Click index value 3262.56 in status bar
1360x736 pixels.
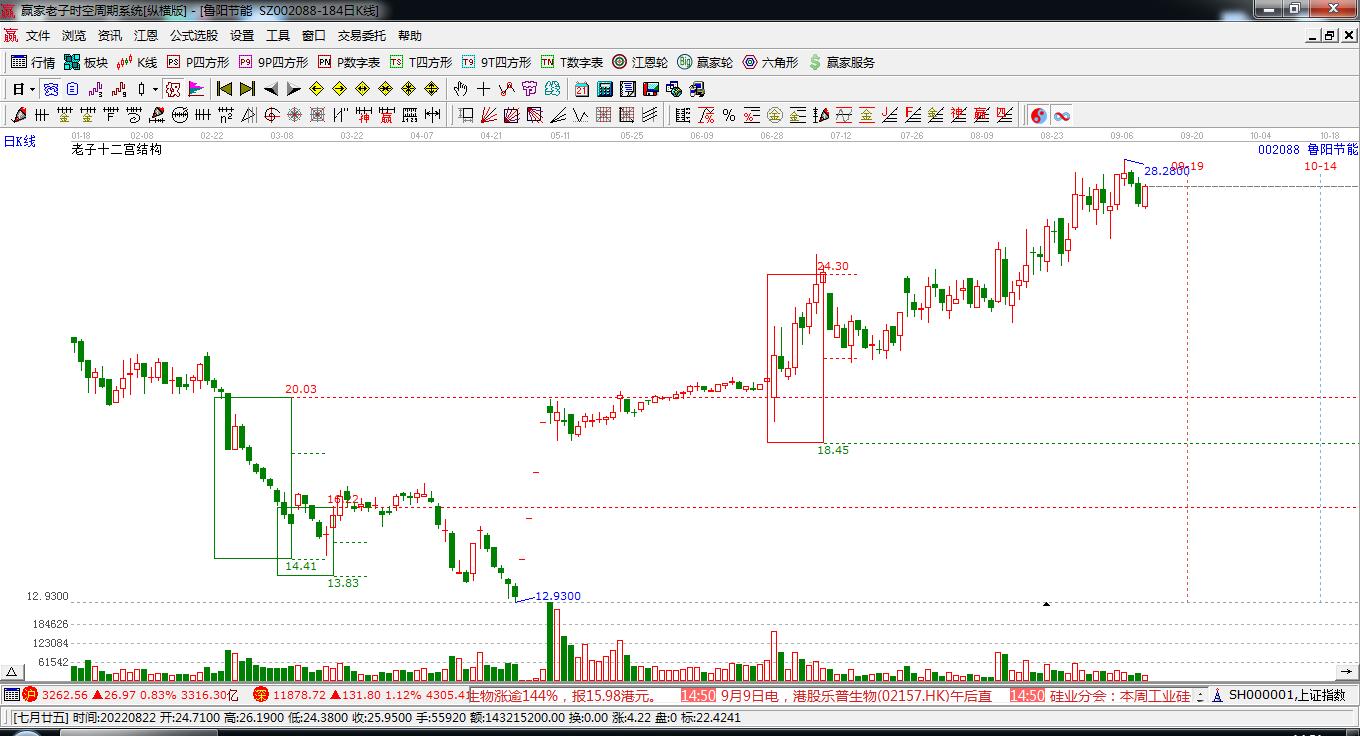[65, 695]
